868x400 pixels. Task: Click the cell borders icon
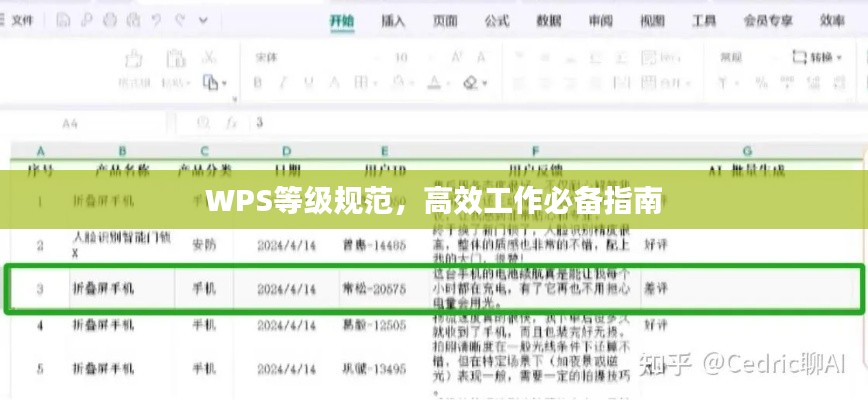pyautogui.click(x=361, y=83)
